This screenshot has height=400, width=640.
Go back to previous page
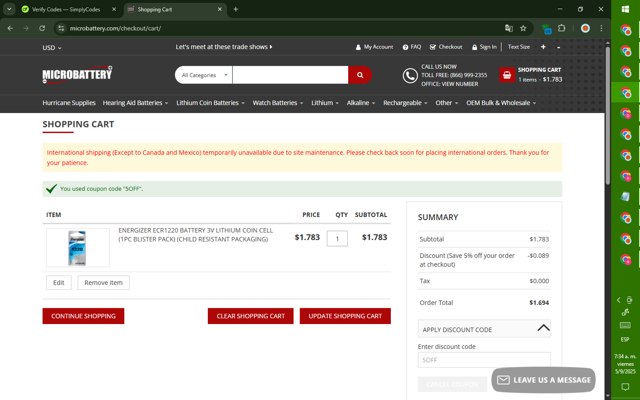(10, 28)
